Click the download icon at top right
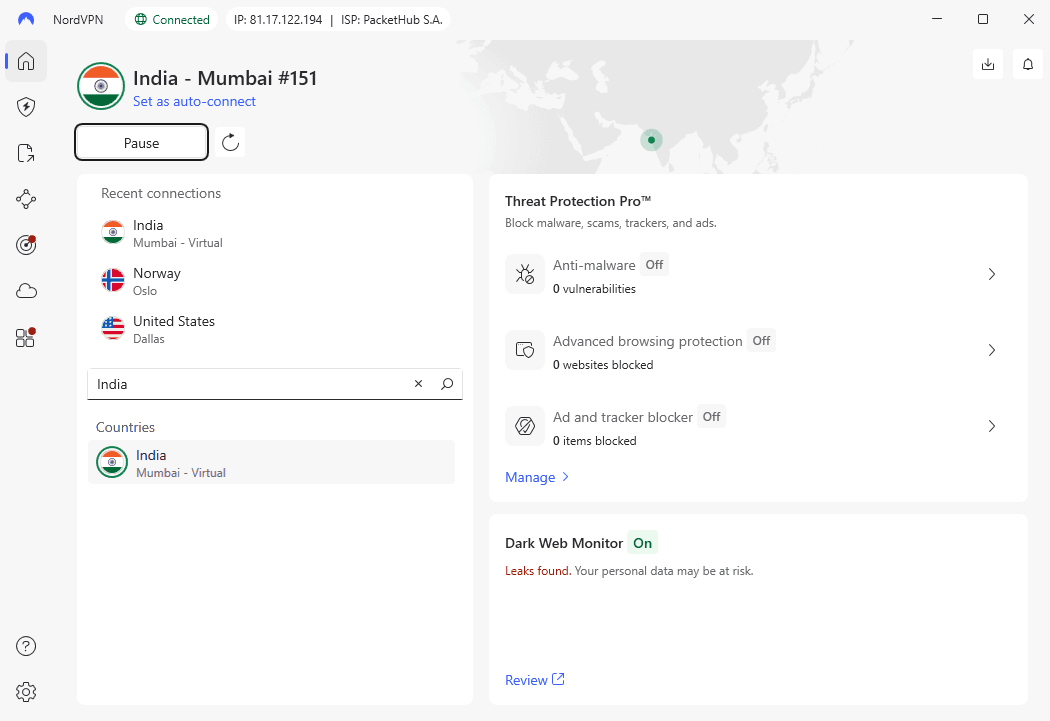Image resolution: width=1050 pixels, height=721 pixels. [x=988, y=64]
